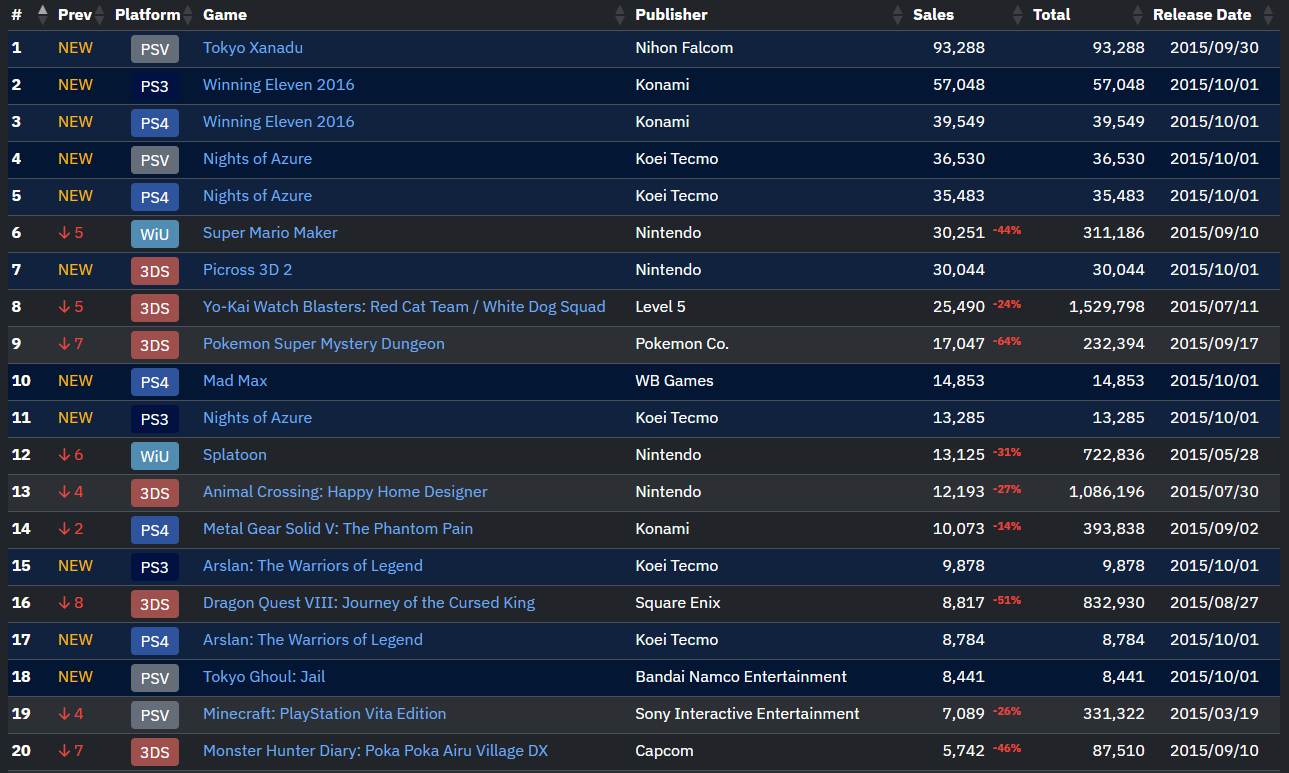Click the Level 5 publisher cell

pyautogui.click(x=661, y=307)
